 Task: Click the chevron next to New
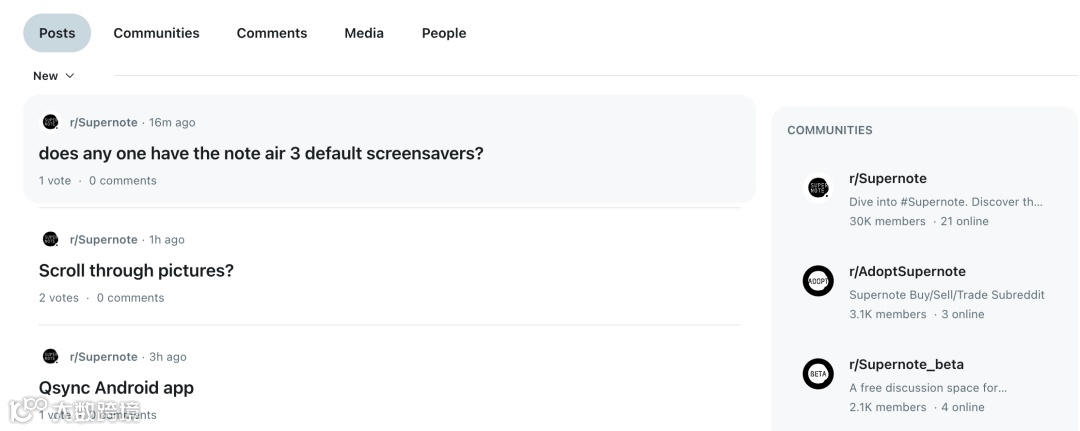point(70,76)
